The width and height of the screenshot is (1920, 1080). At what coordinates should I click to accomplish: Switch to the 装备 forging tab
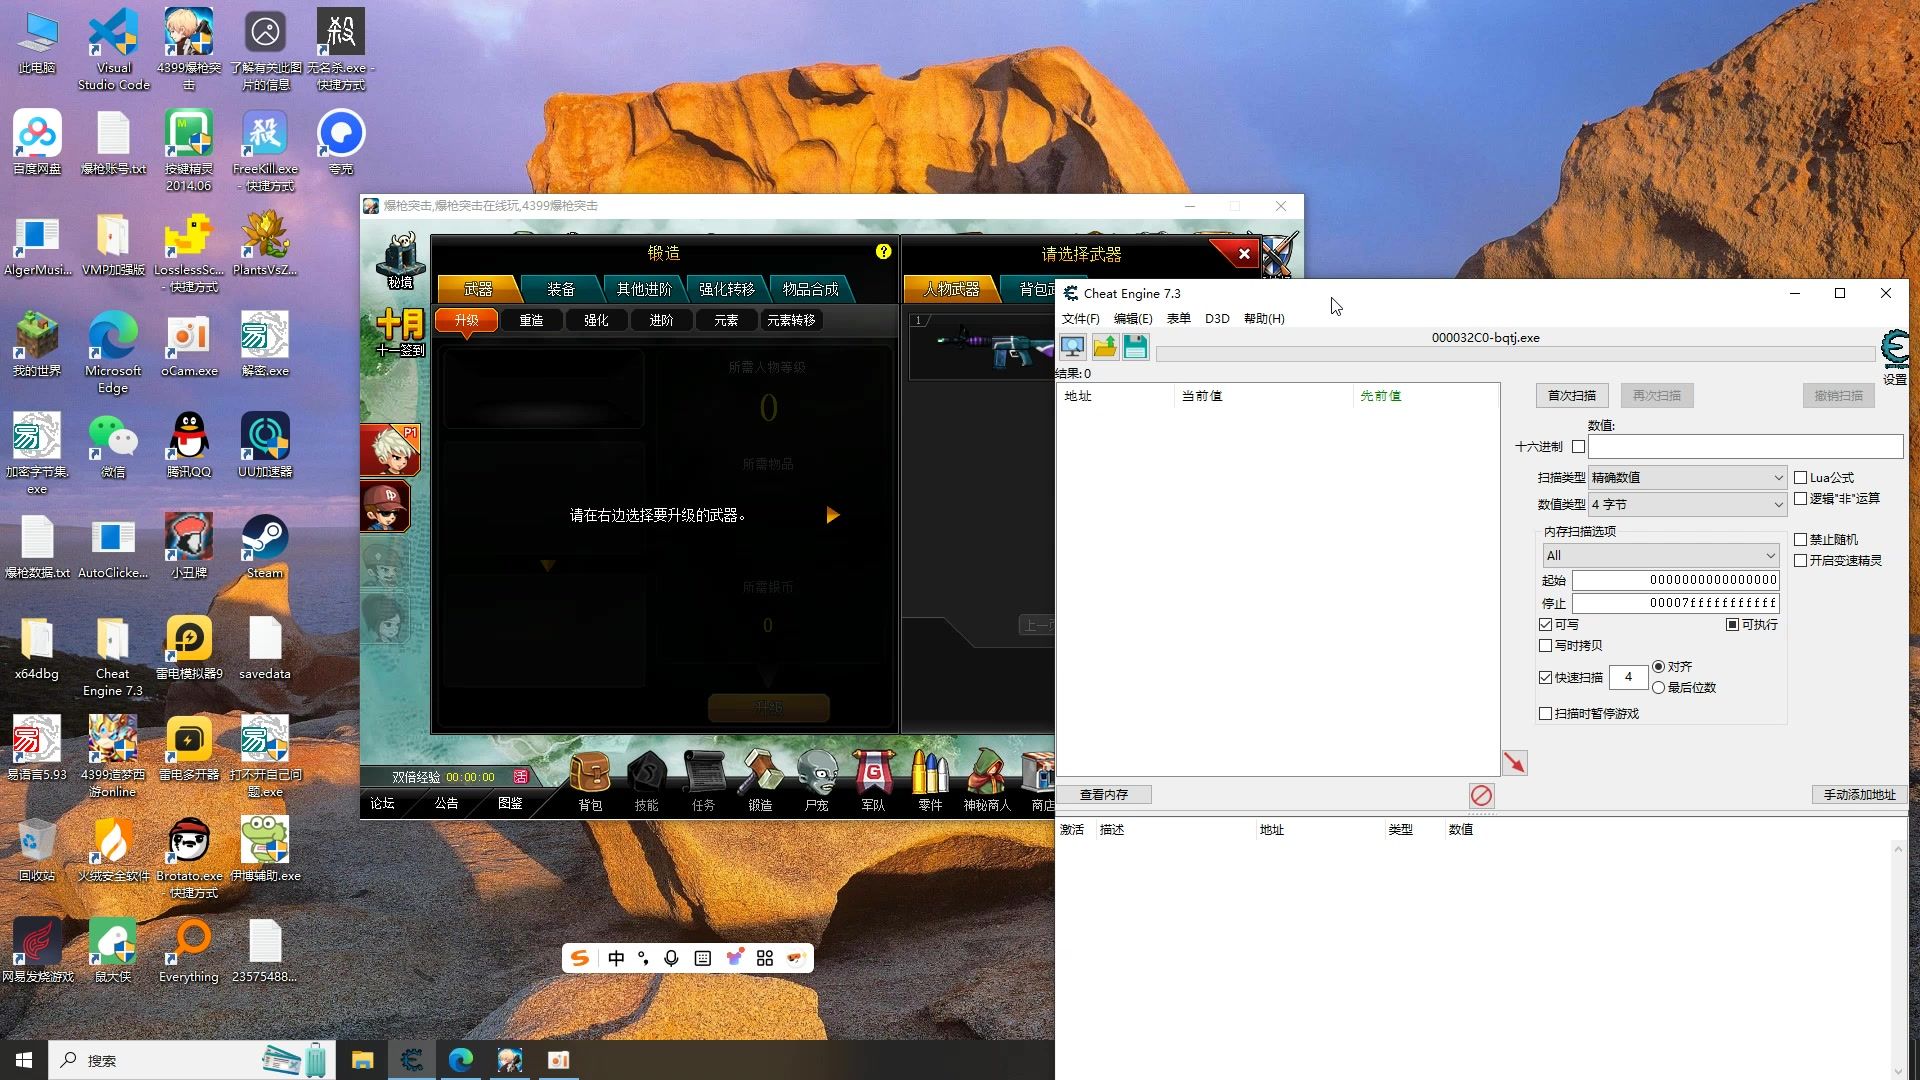click(x=560, y=289)
